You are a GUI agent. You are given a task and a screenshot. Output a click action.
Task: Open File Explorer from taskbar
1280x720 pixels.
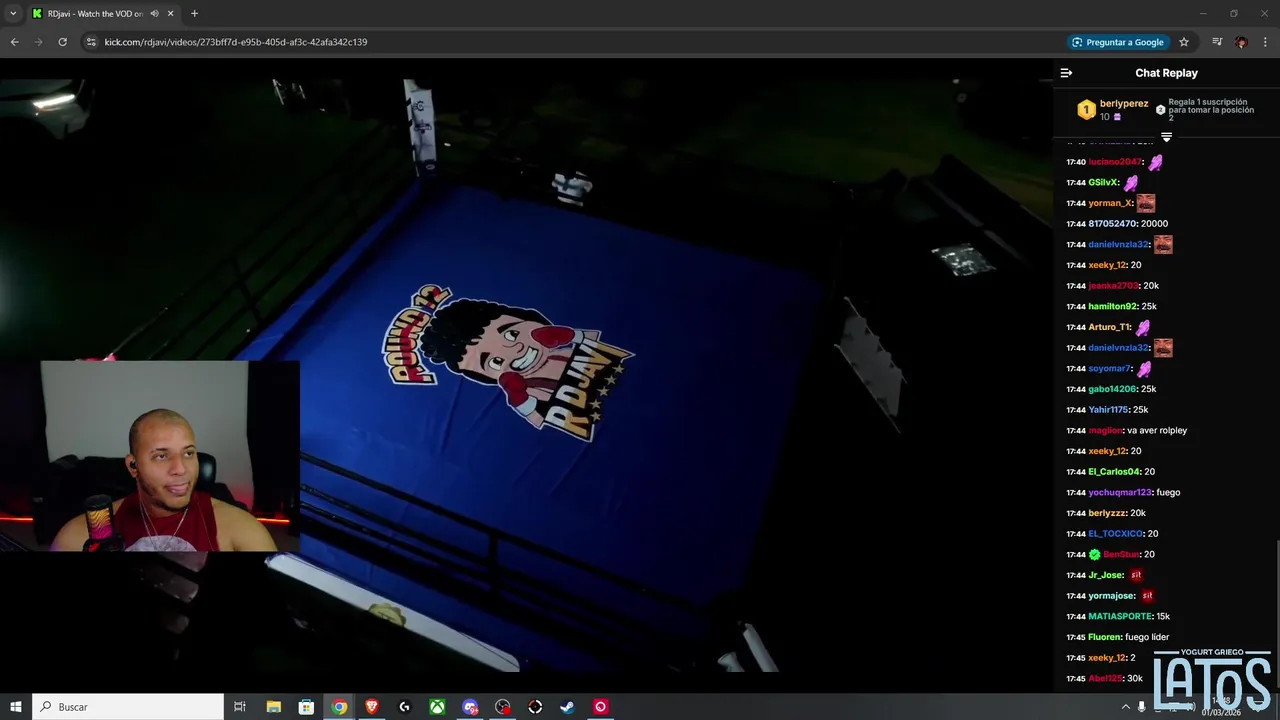coord(274,707)
